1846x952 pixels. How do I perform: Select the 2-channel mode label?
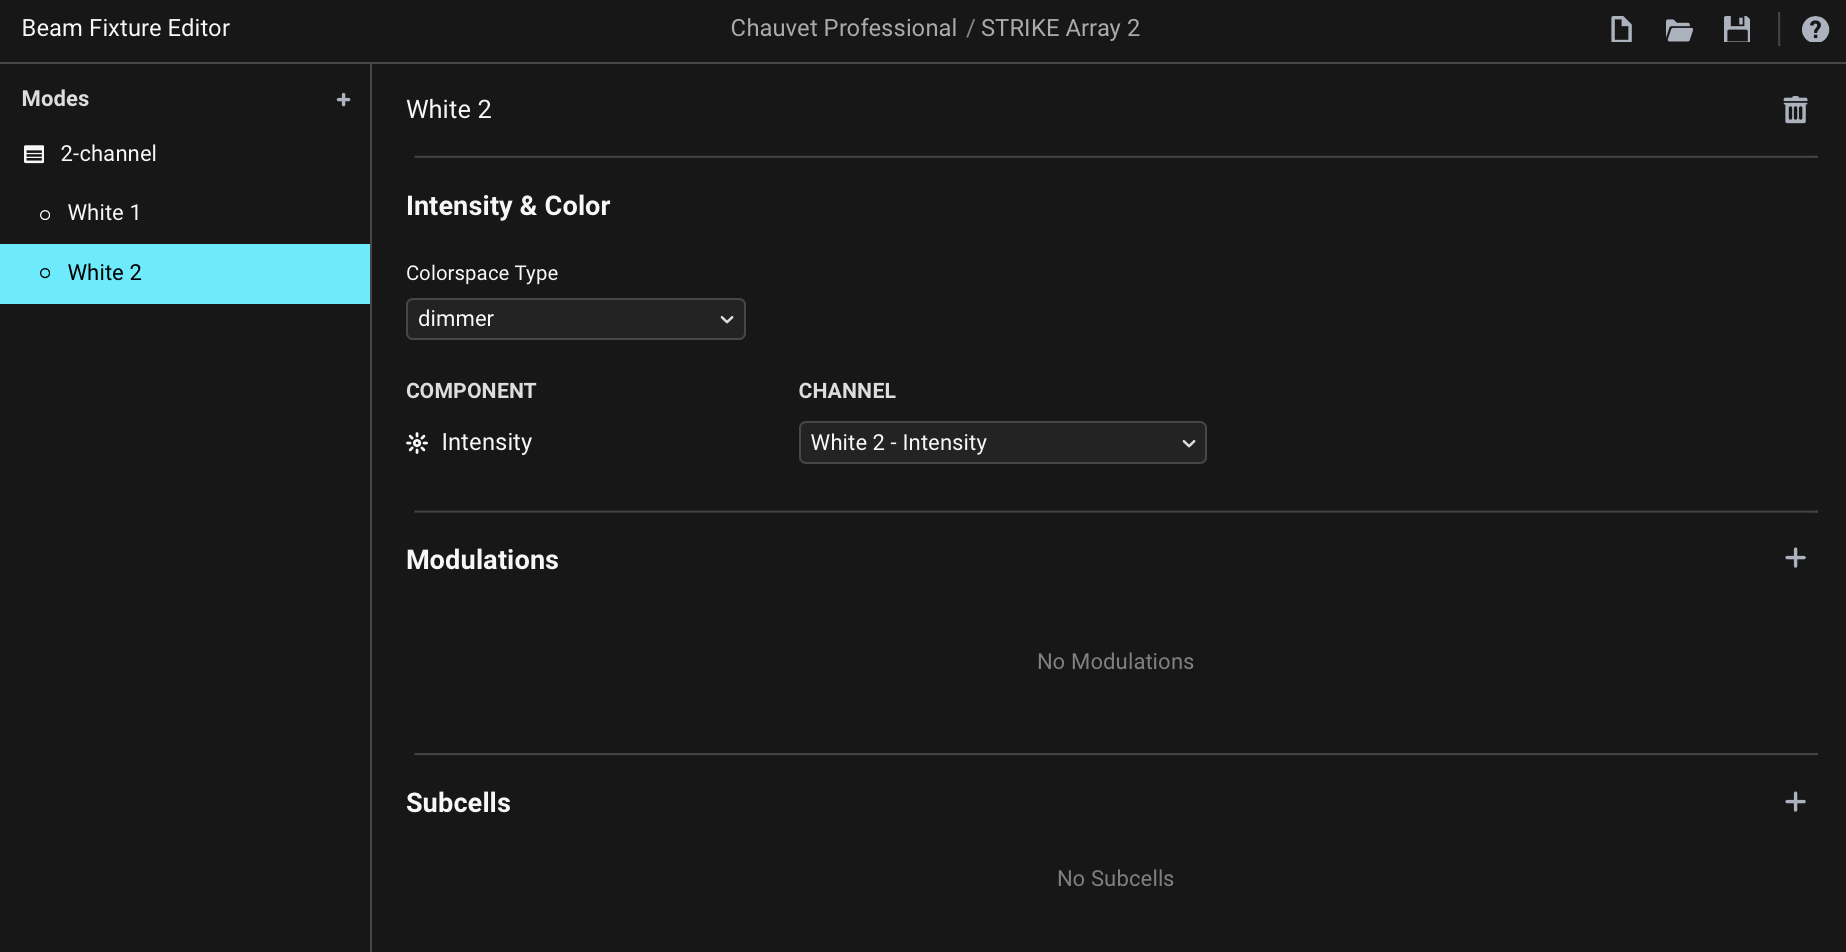point(108,154)
